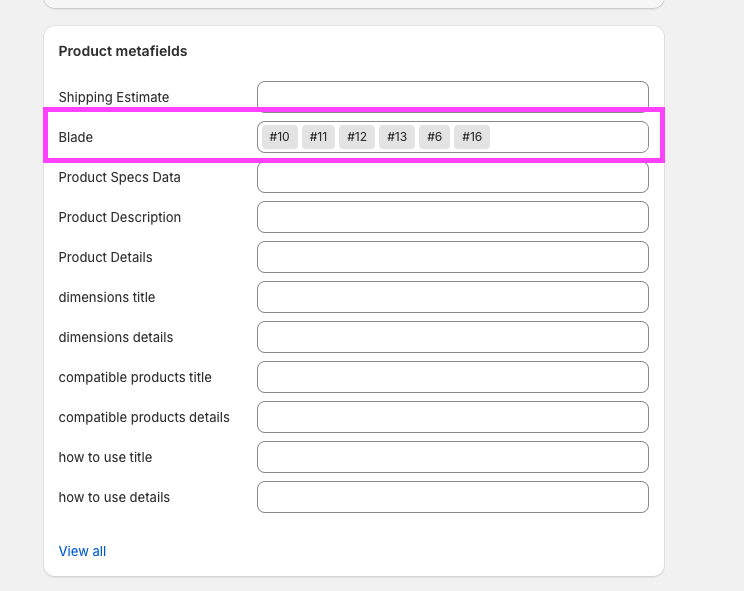The image size is (744, 591).
Task: Select the #16 blade tag
Action: click(472, 137)
